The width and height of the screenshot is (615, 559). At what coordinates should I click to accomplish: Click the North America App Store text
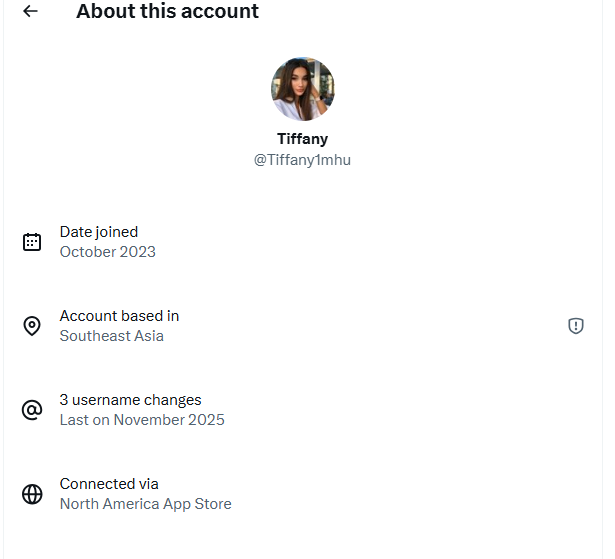146,504
